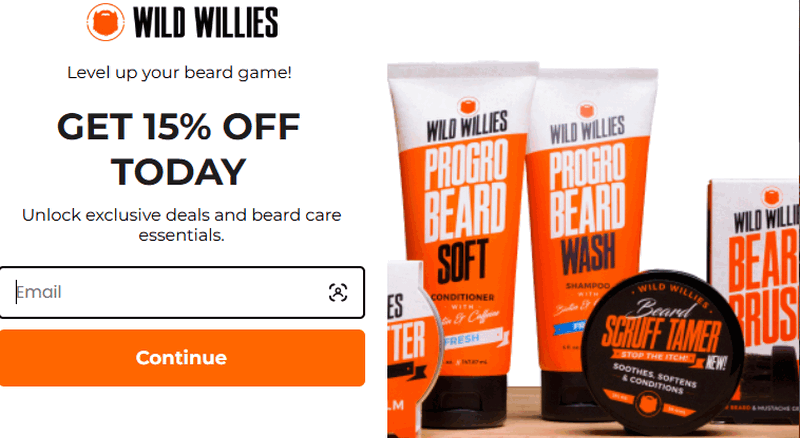Click beard logo icon on Beard Wash tube
The image size is (800, 438).
pos(587,110)
